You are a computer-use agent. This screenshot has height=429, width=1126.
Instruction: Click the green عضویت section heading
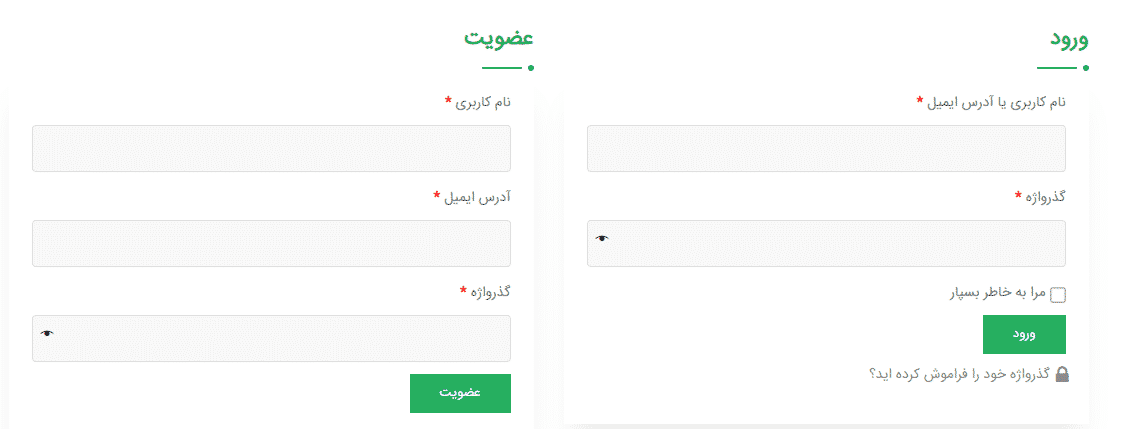tap(498, 38)
